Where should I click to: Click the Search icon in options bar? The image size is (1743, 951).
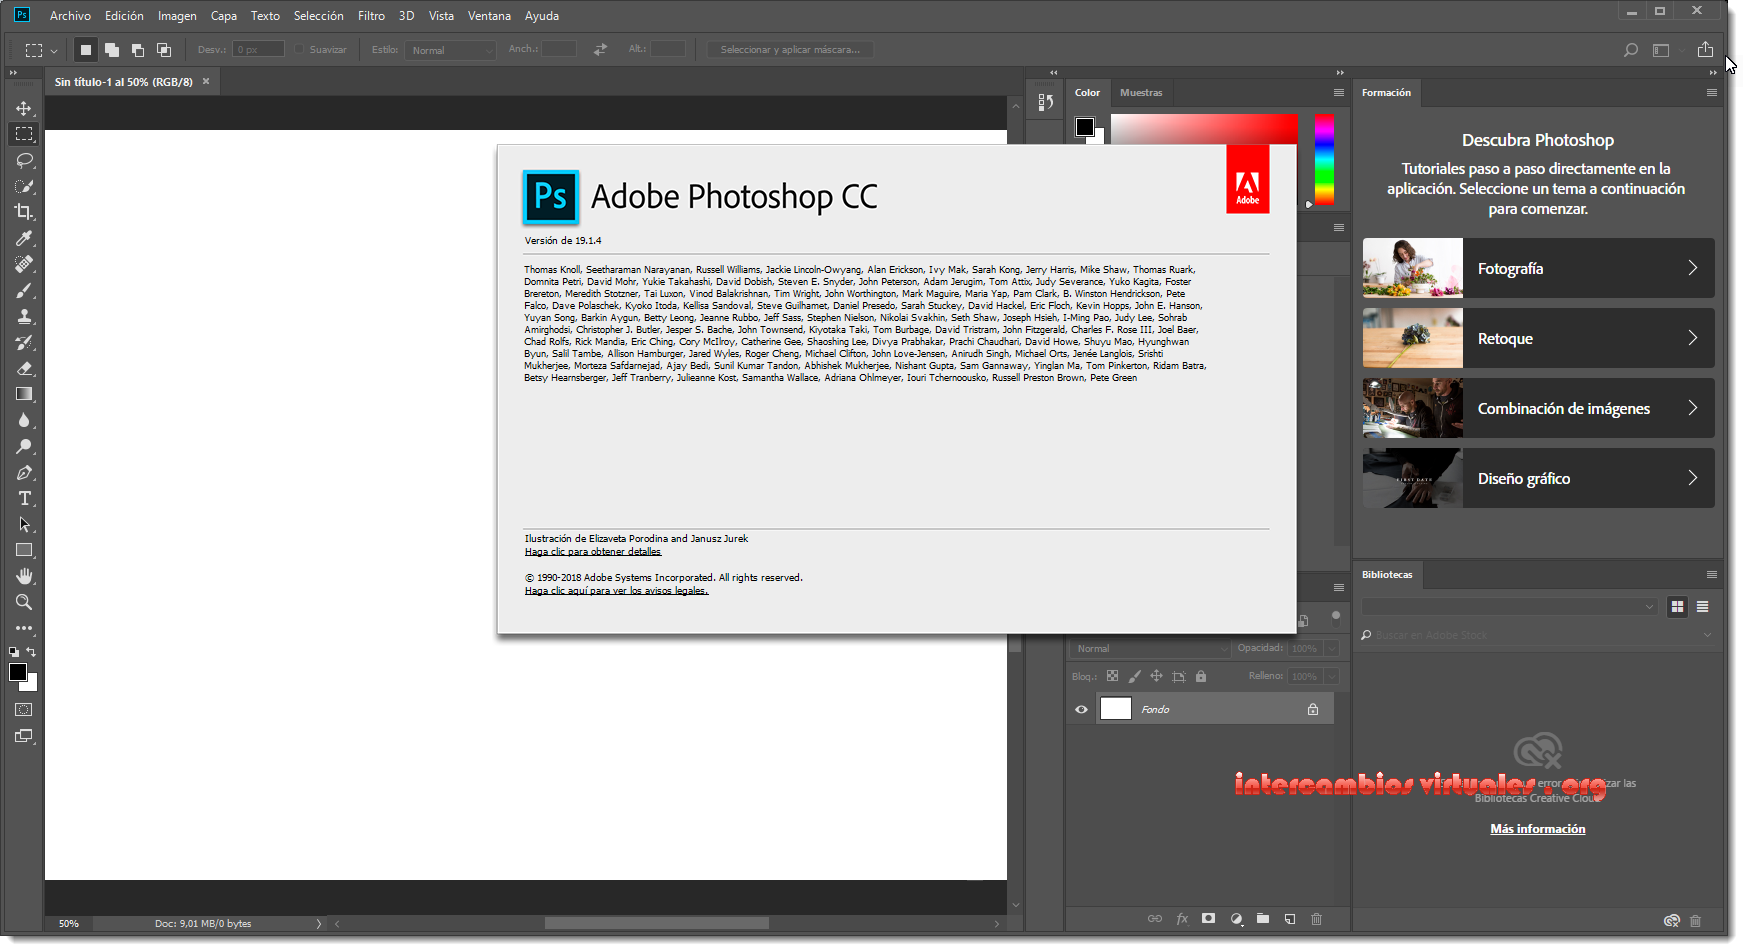[1630, 50]
